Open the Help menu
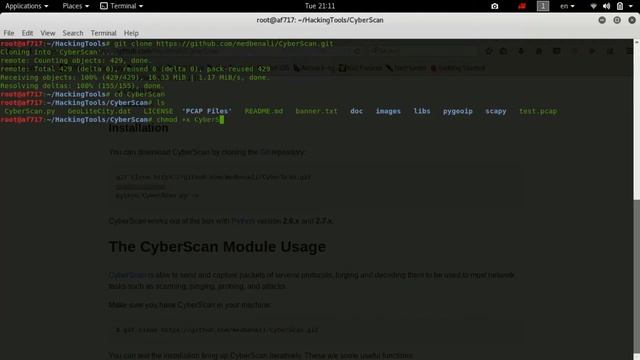Viewport: 640px width, 360px height. (x=131, y=33)
